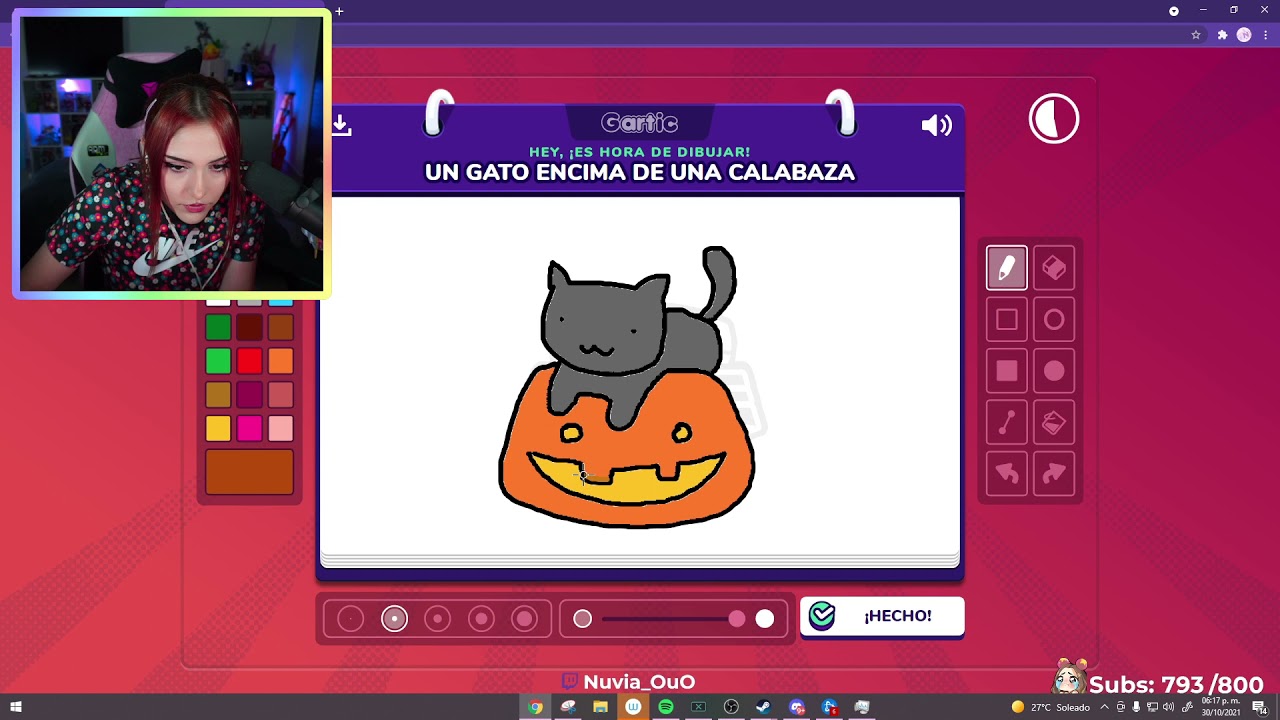Open the Windows Start menu
1280x720 pixels.
tap(15, 707)
